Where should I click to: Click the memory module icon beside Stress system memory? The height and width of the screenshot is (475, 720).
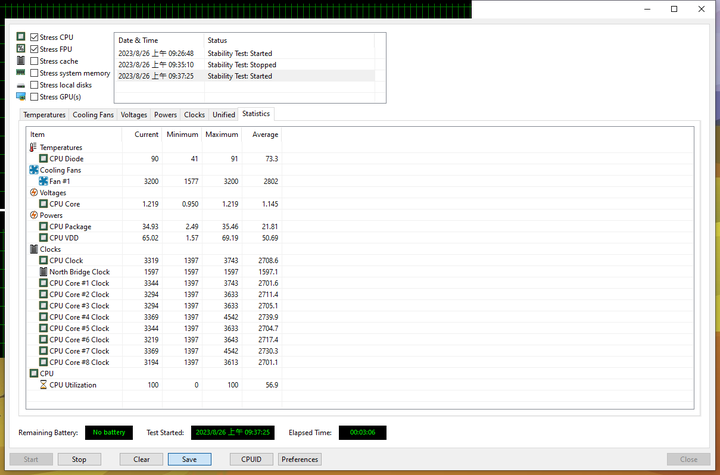(x=21, y=73)
